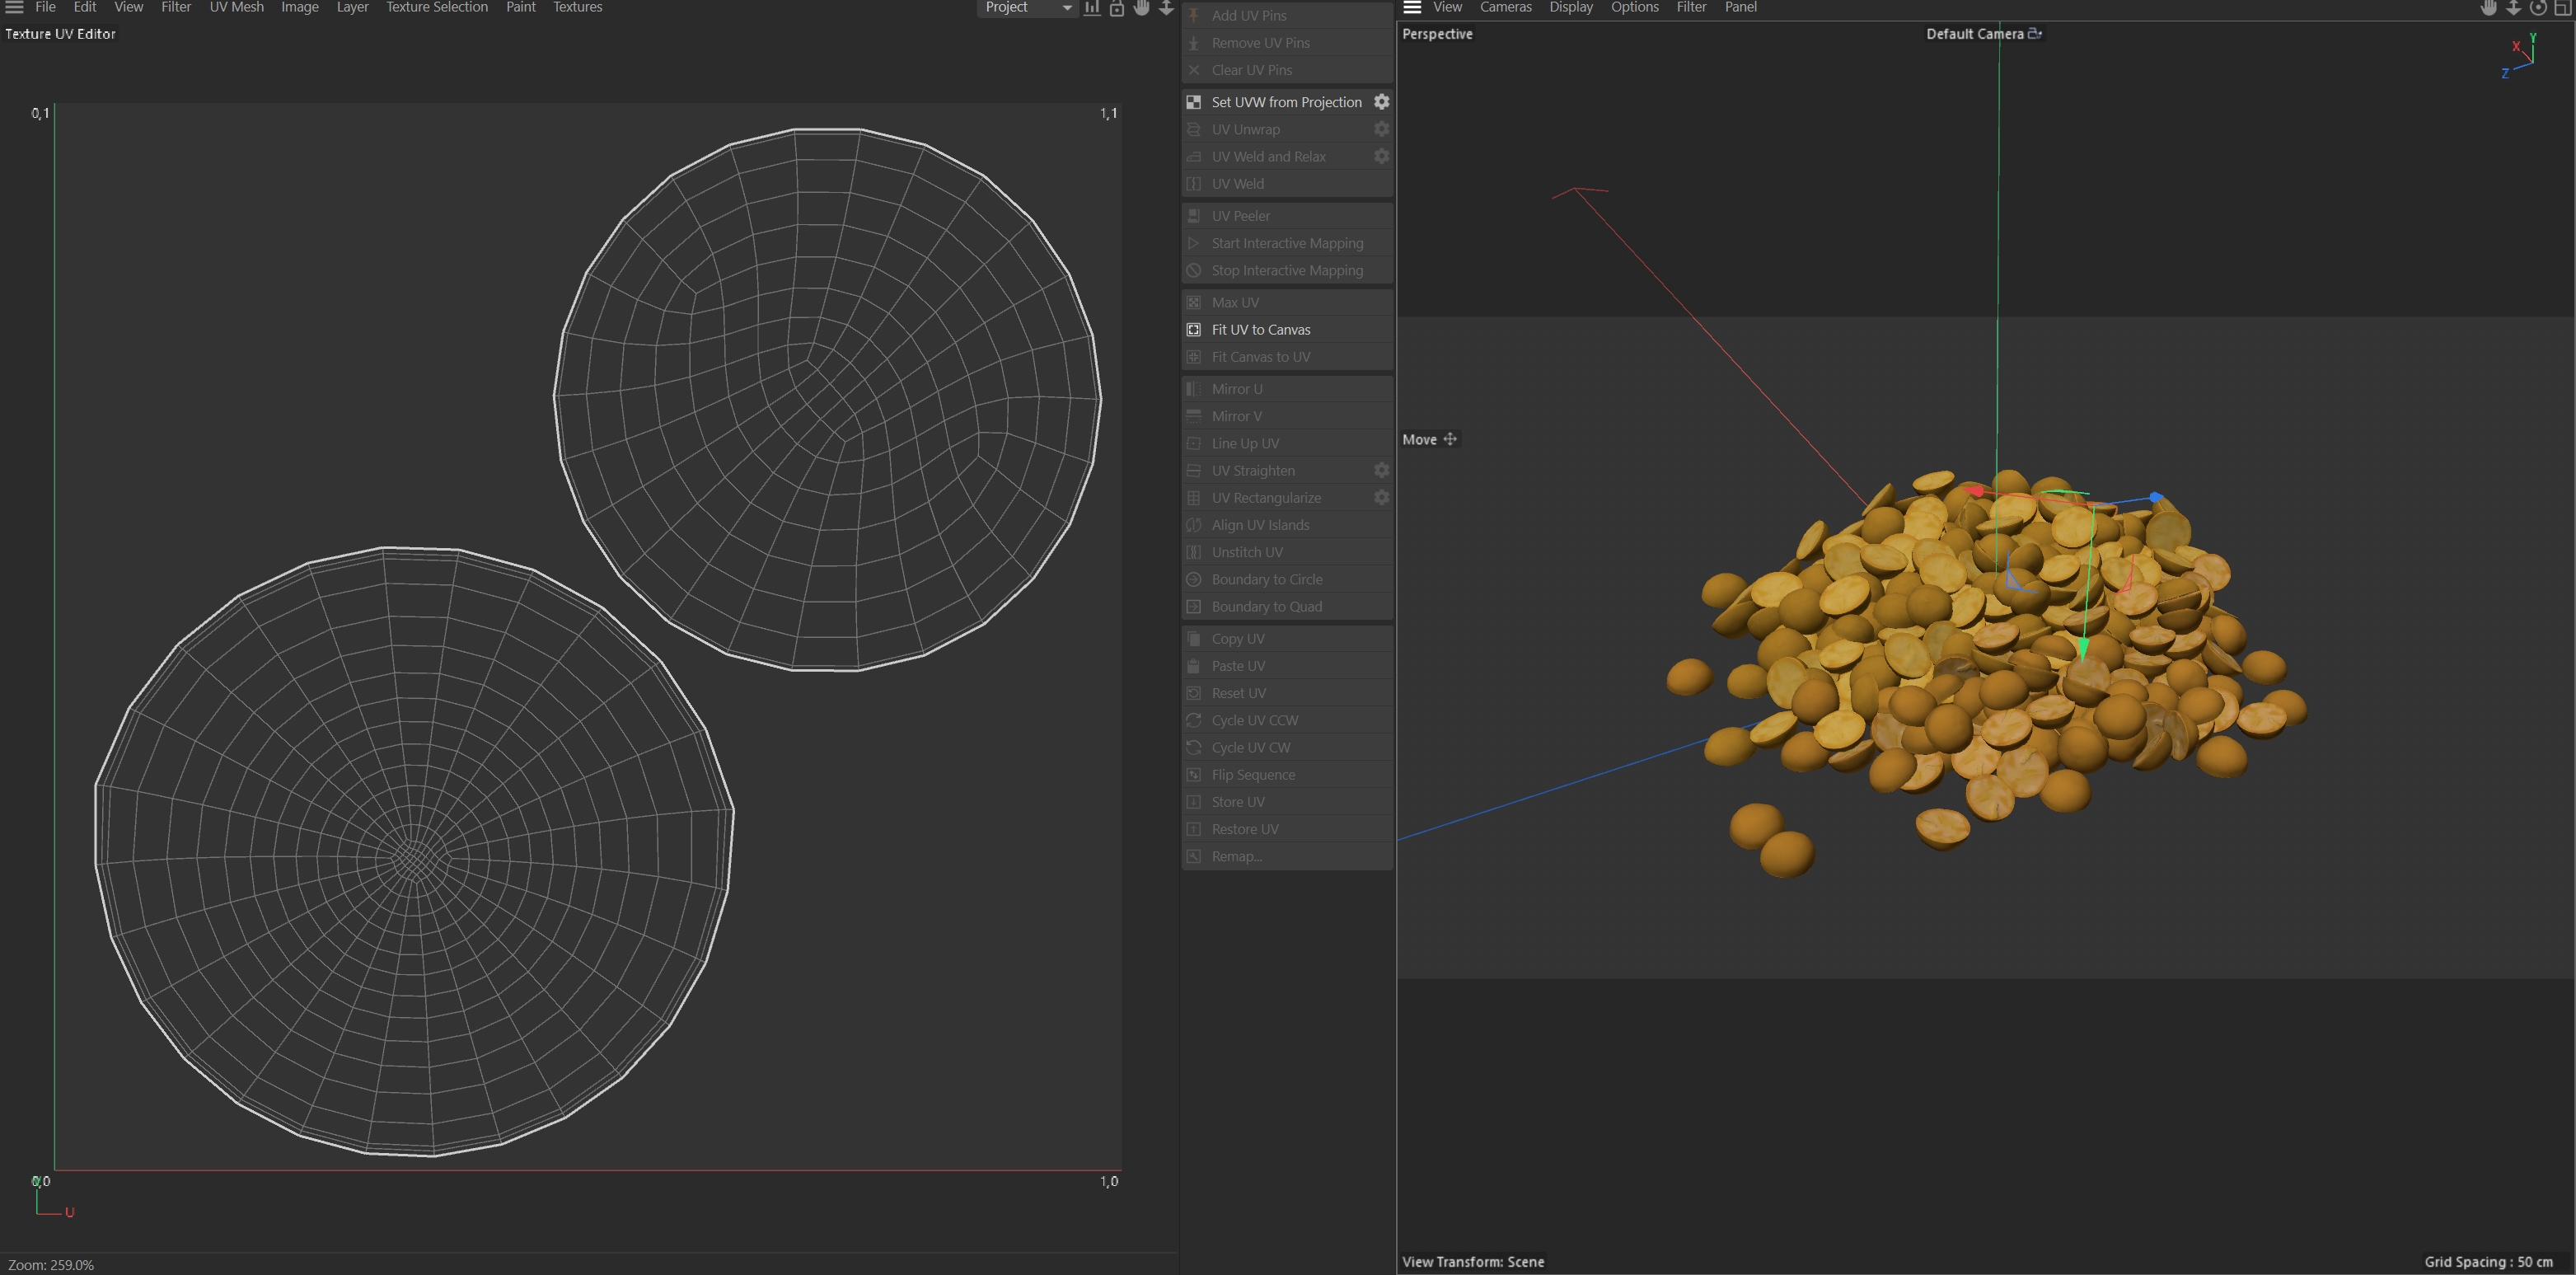This screenshot has height=1275, width=2576.
Task: Click Fit UV to Canvas command
Action: (1260, 330)
